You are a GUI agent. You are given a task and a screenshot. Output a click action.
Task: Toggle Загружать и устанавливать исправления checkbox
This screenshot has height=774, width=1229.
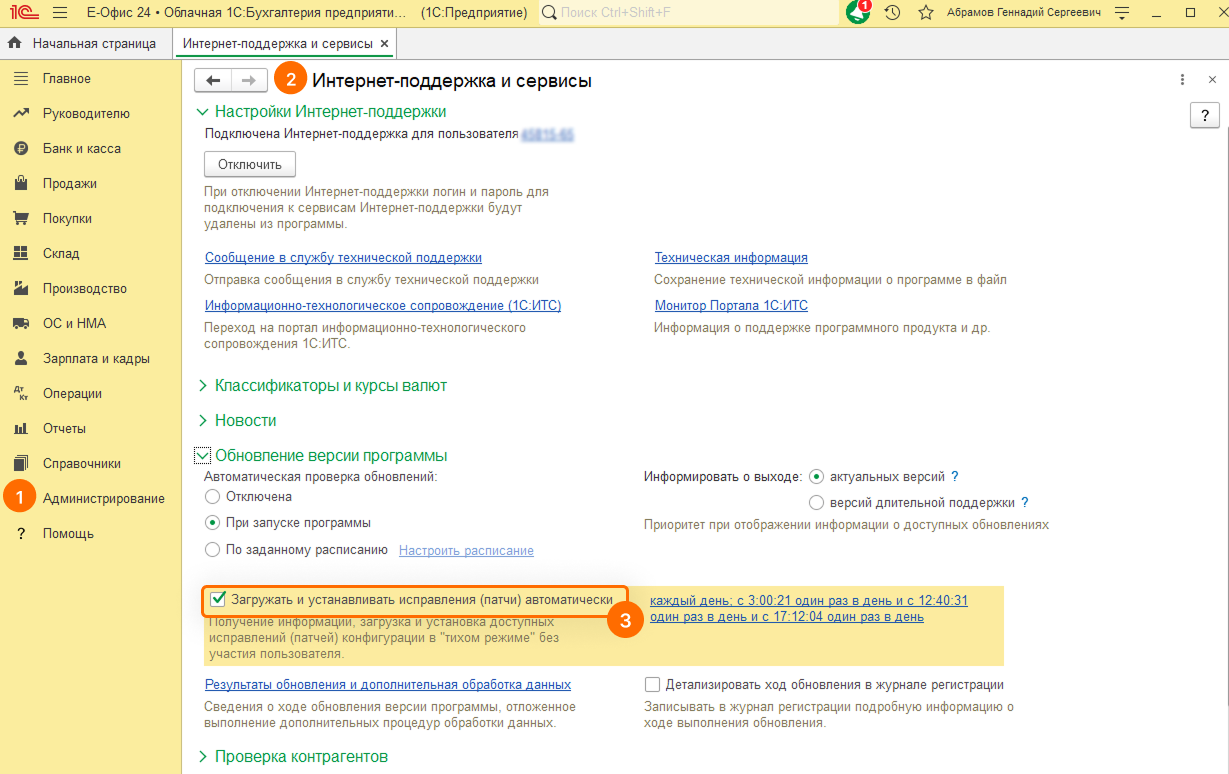click(218, 600)
